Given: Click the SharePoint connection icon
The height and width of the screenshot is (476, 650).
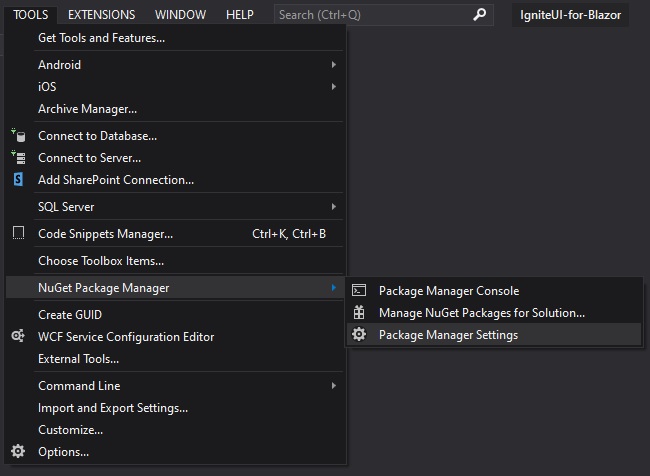Looking at the screenshot, I should point(18,180).
